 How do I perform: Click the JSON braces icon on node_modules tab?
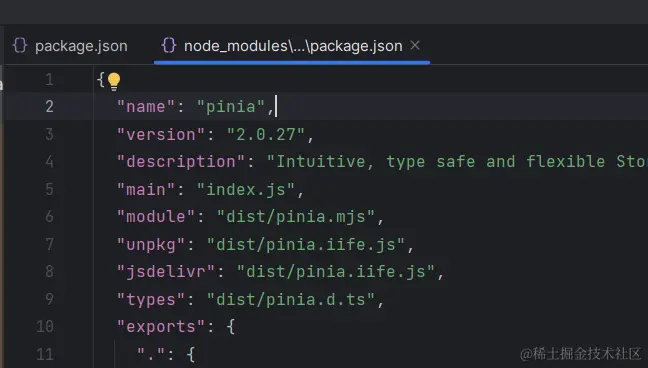point(169,45)
